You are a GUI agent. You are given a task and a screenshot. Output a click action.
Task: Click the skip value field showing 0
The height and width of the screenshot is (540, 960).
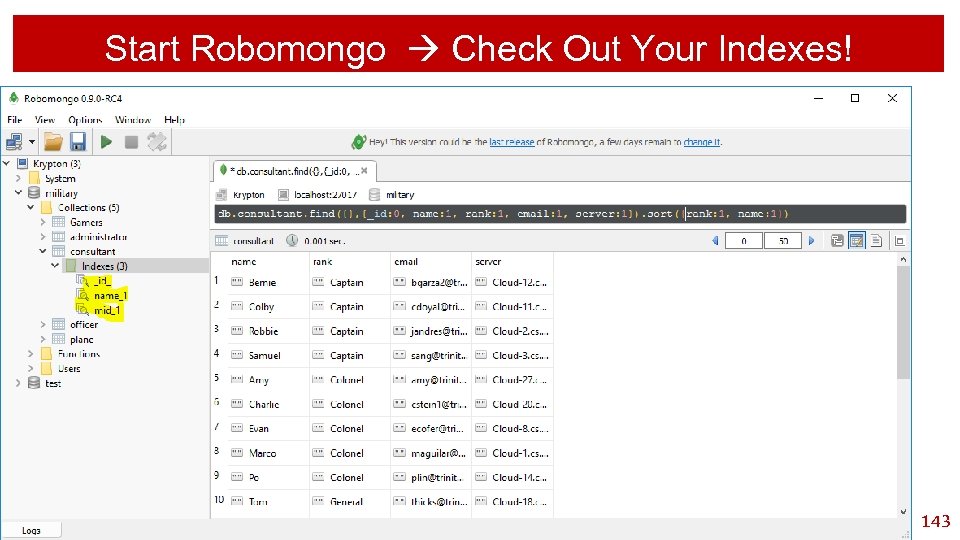tap(743, 241)
